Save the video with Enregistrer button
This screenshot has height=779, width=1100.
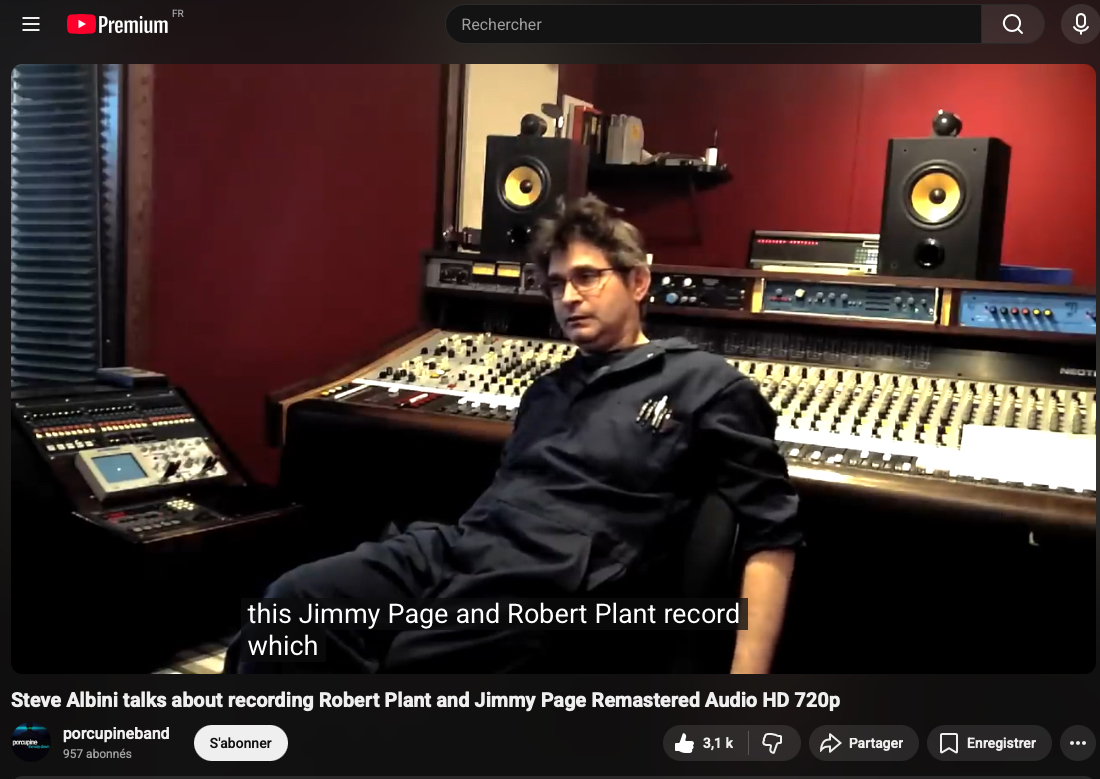pos(988,743)
